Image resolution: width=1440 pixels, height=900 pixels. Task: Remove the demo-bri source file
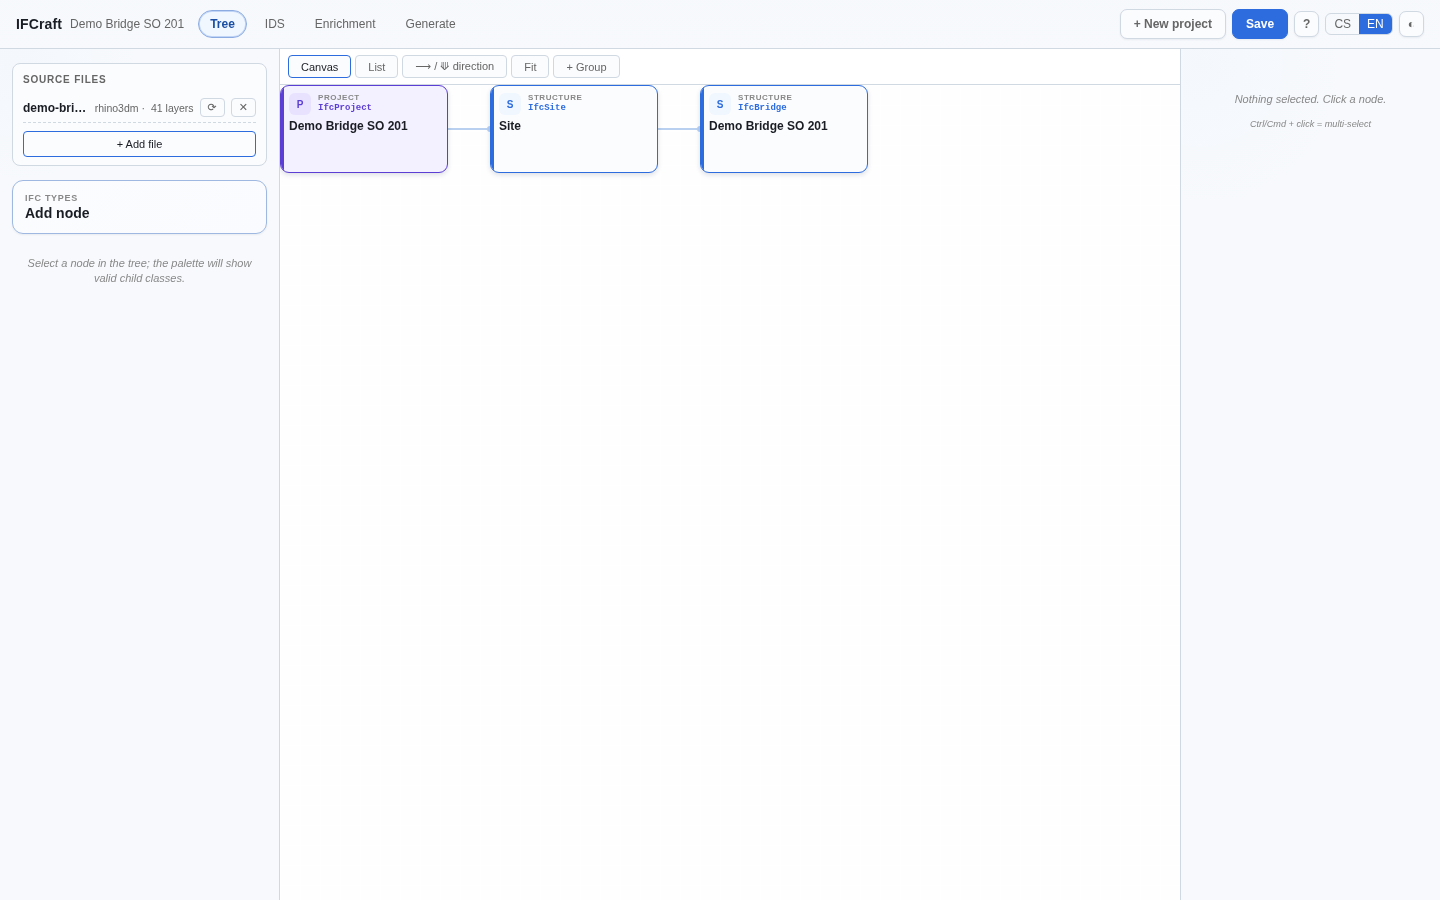[x=243, y=108]
